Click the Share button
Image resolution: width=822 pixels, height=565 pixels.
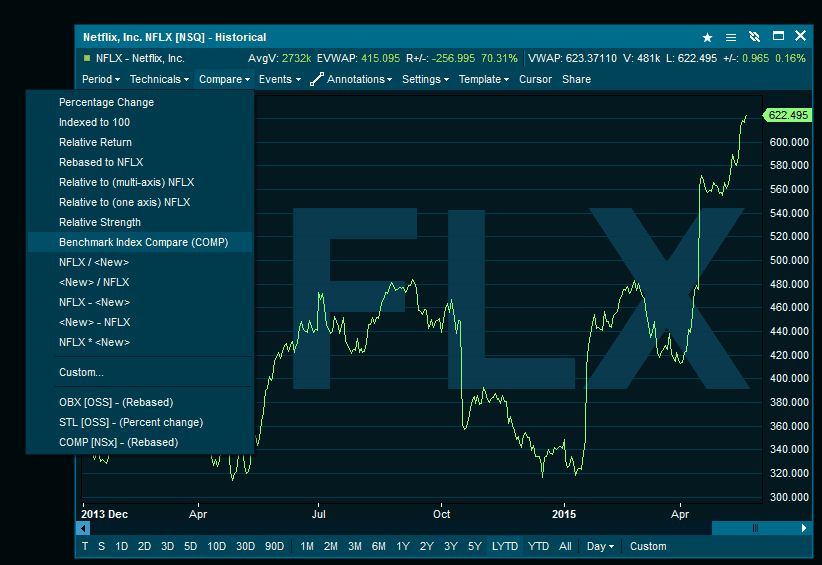[x=576, y=79]
